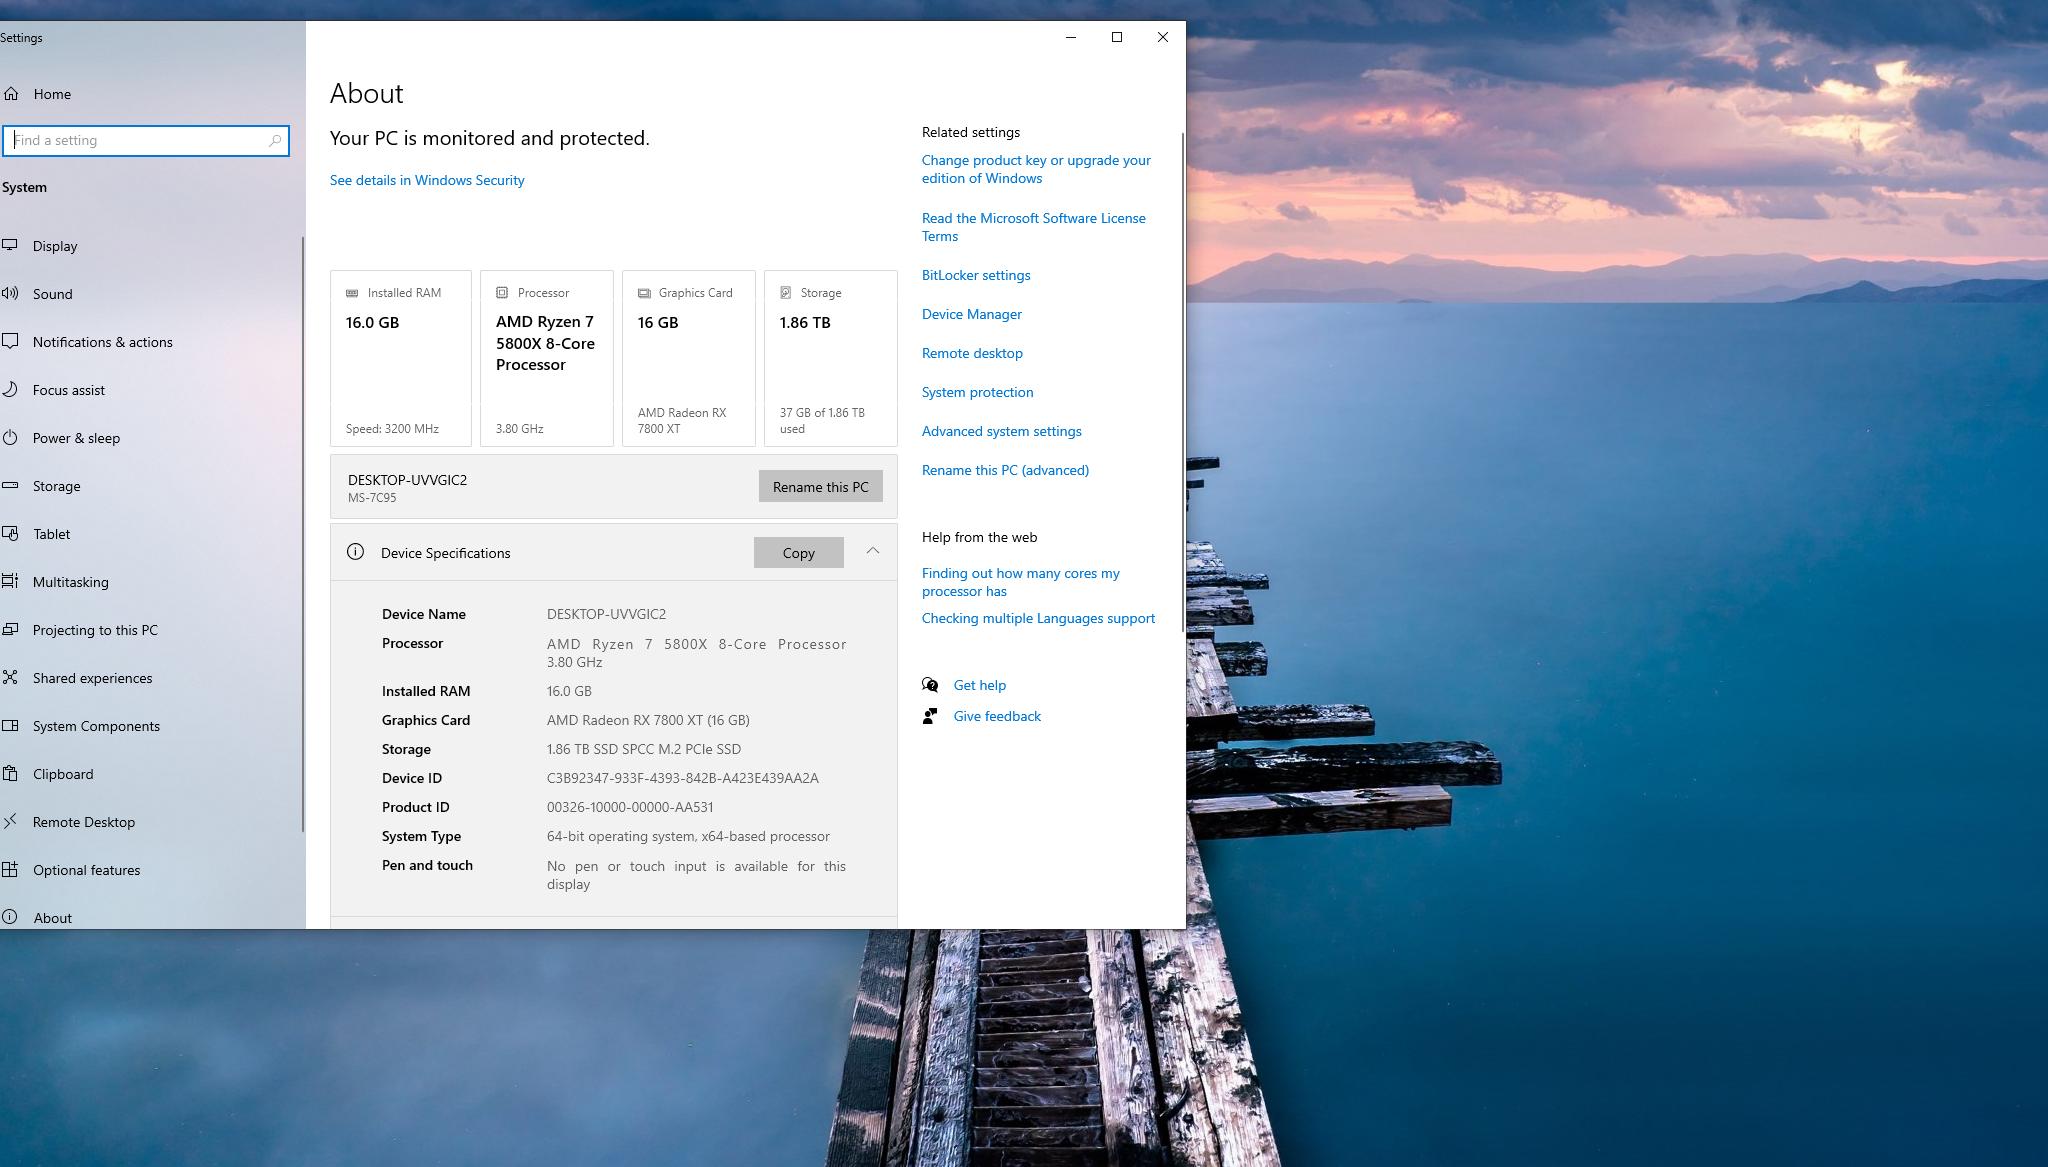Image resolution: width=2048 pixels, height=1167 pixels.
Task: Click the Give feedback person icon
Action: (x=930, y=716)
